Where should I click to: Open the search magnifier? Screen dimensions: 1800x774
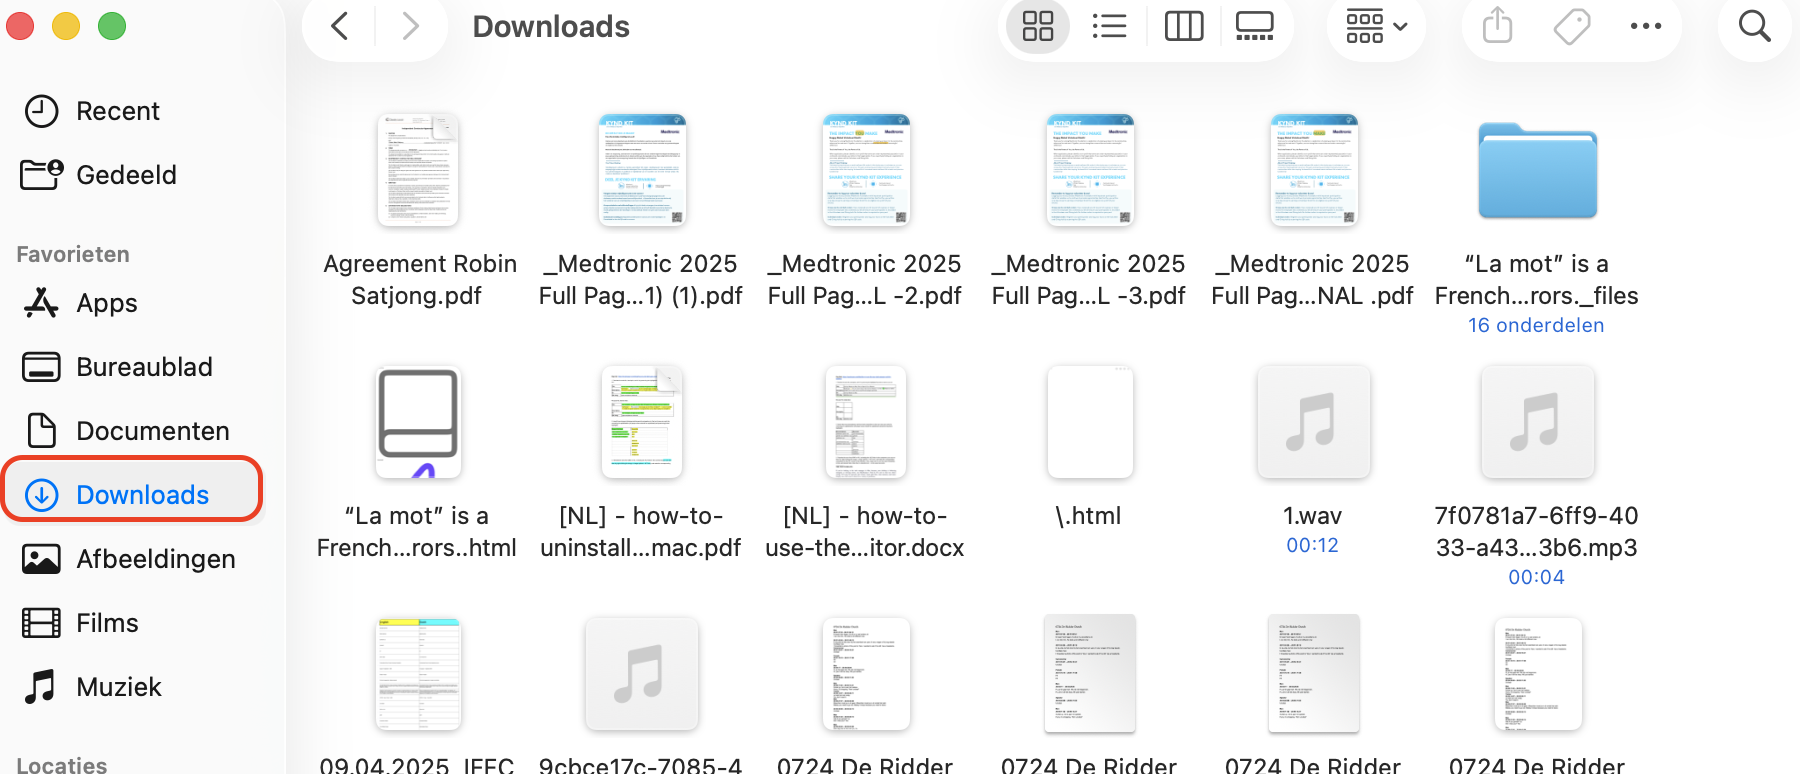coord(1755,26)
